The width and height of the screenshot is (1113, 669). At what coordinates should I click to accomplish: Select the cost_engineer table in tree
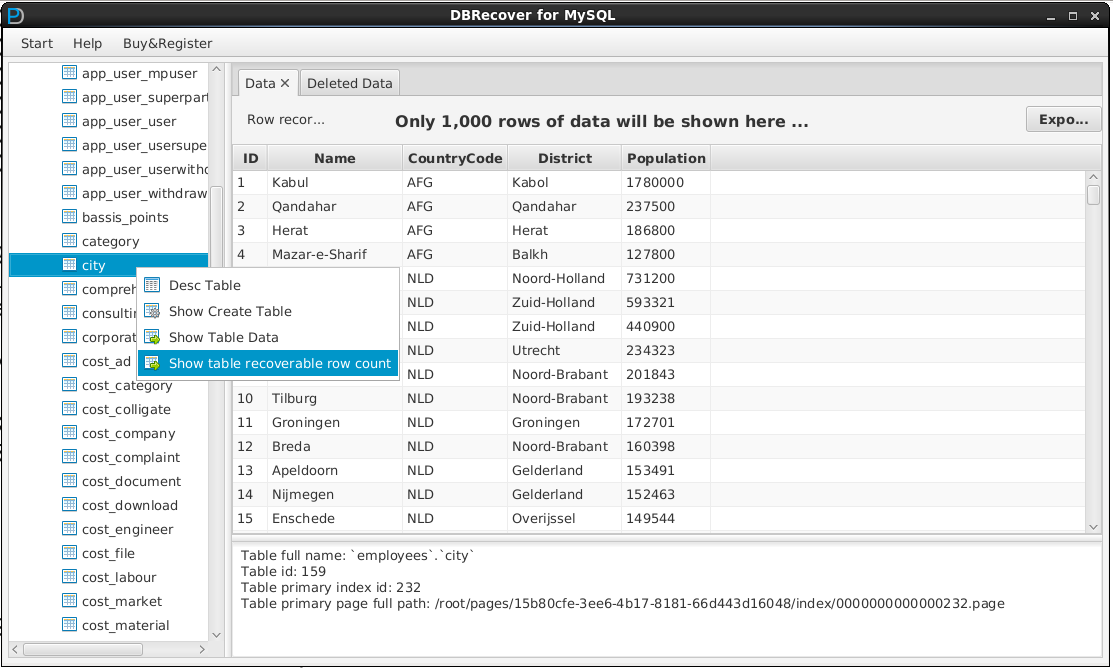click(x=127, y=529)
